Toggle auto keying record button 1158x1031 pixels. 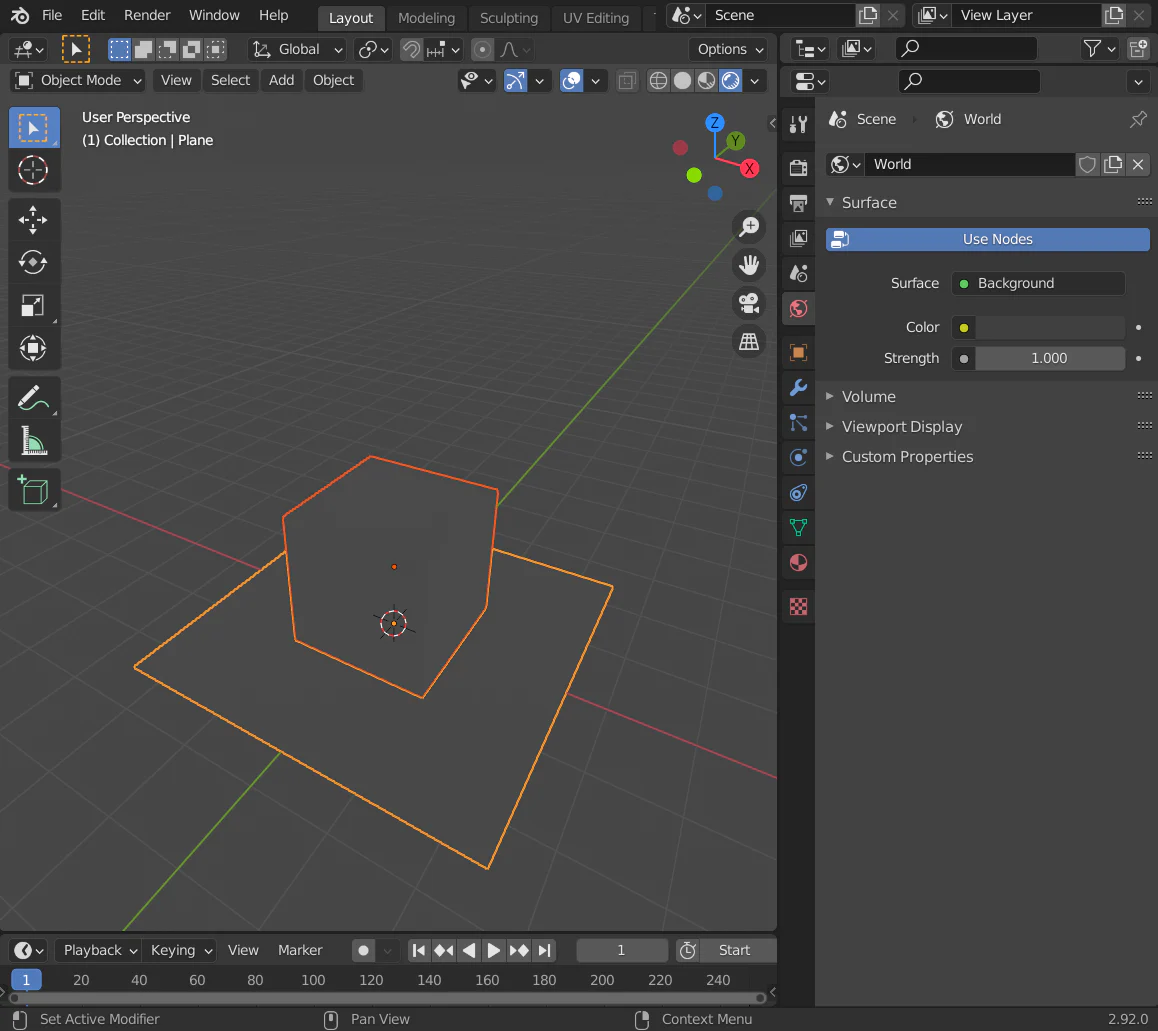(x=363, y=950)
